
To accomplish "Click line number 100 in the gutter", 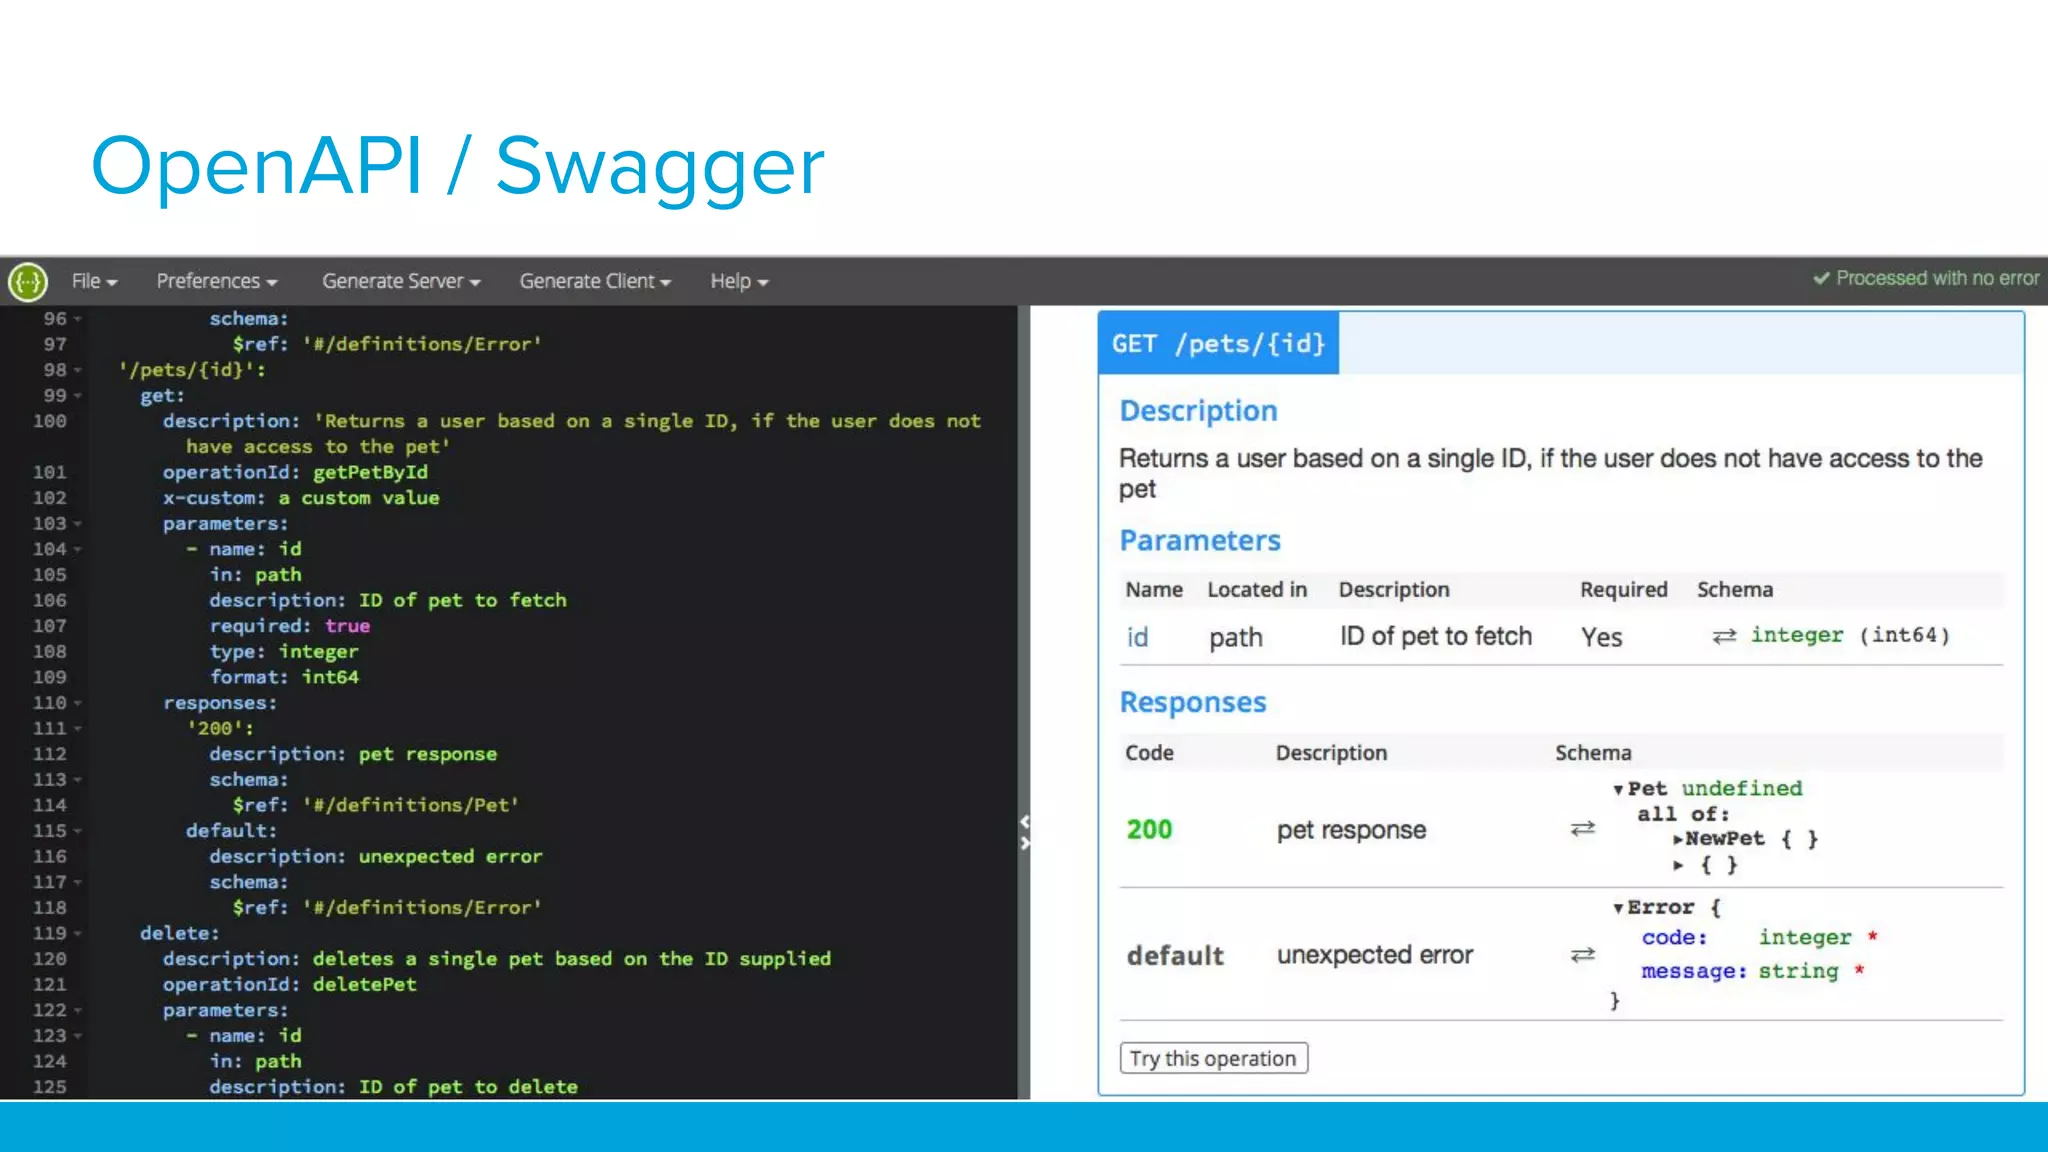I will pos(49,421).
